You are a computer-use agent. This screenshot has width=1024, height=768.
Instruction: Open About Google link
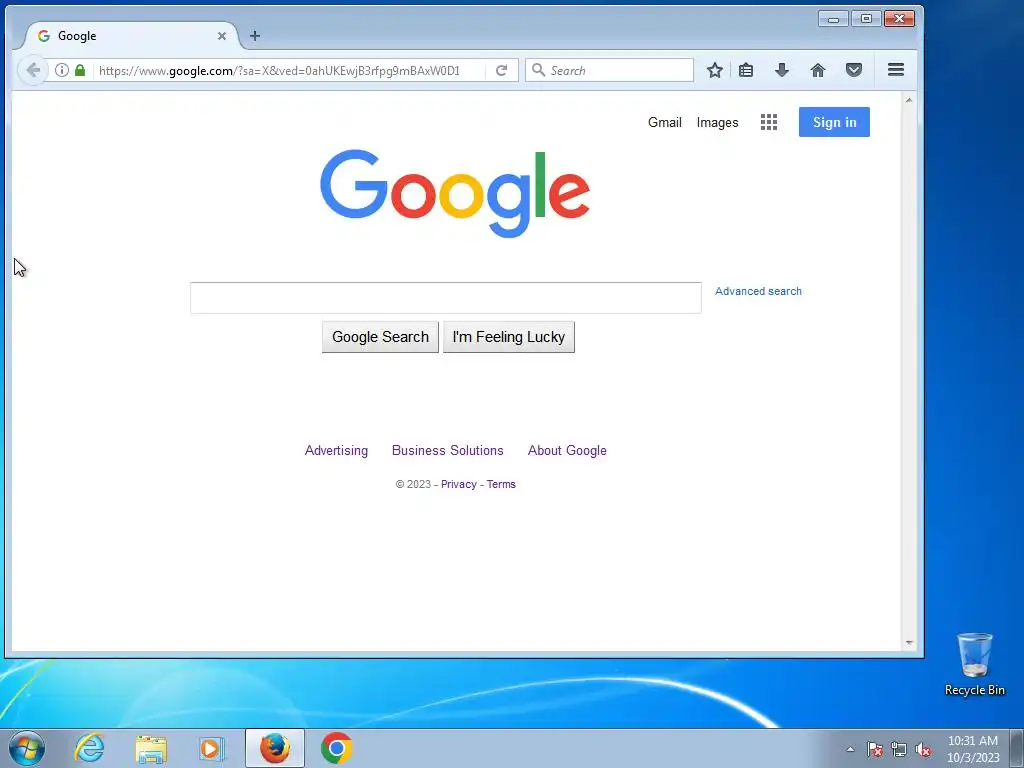tap(567, 451)
